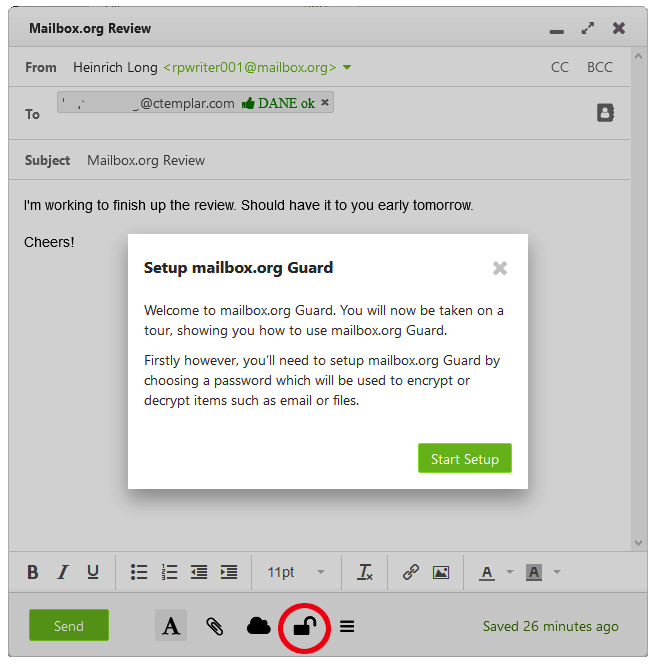Screen dimensions: 660x671
Task: Expand the compose window to fullscreen
Action: (x=588, y=29)
